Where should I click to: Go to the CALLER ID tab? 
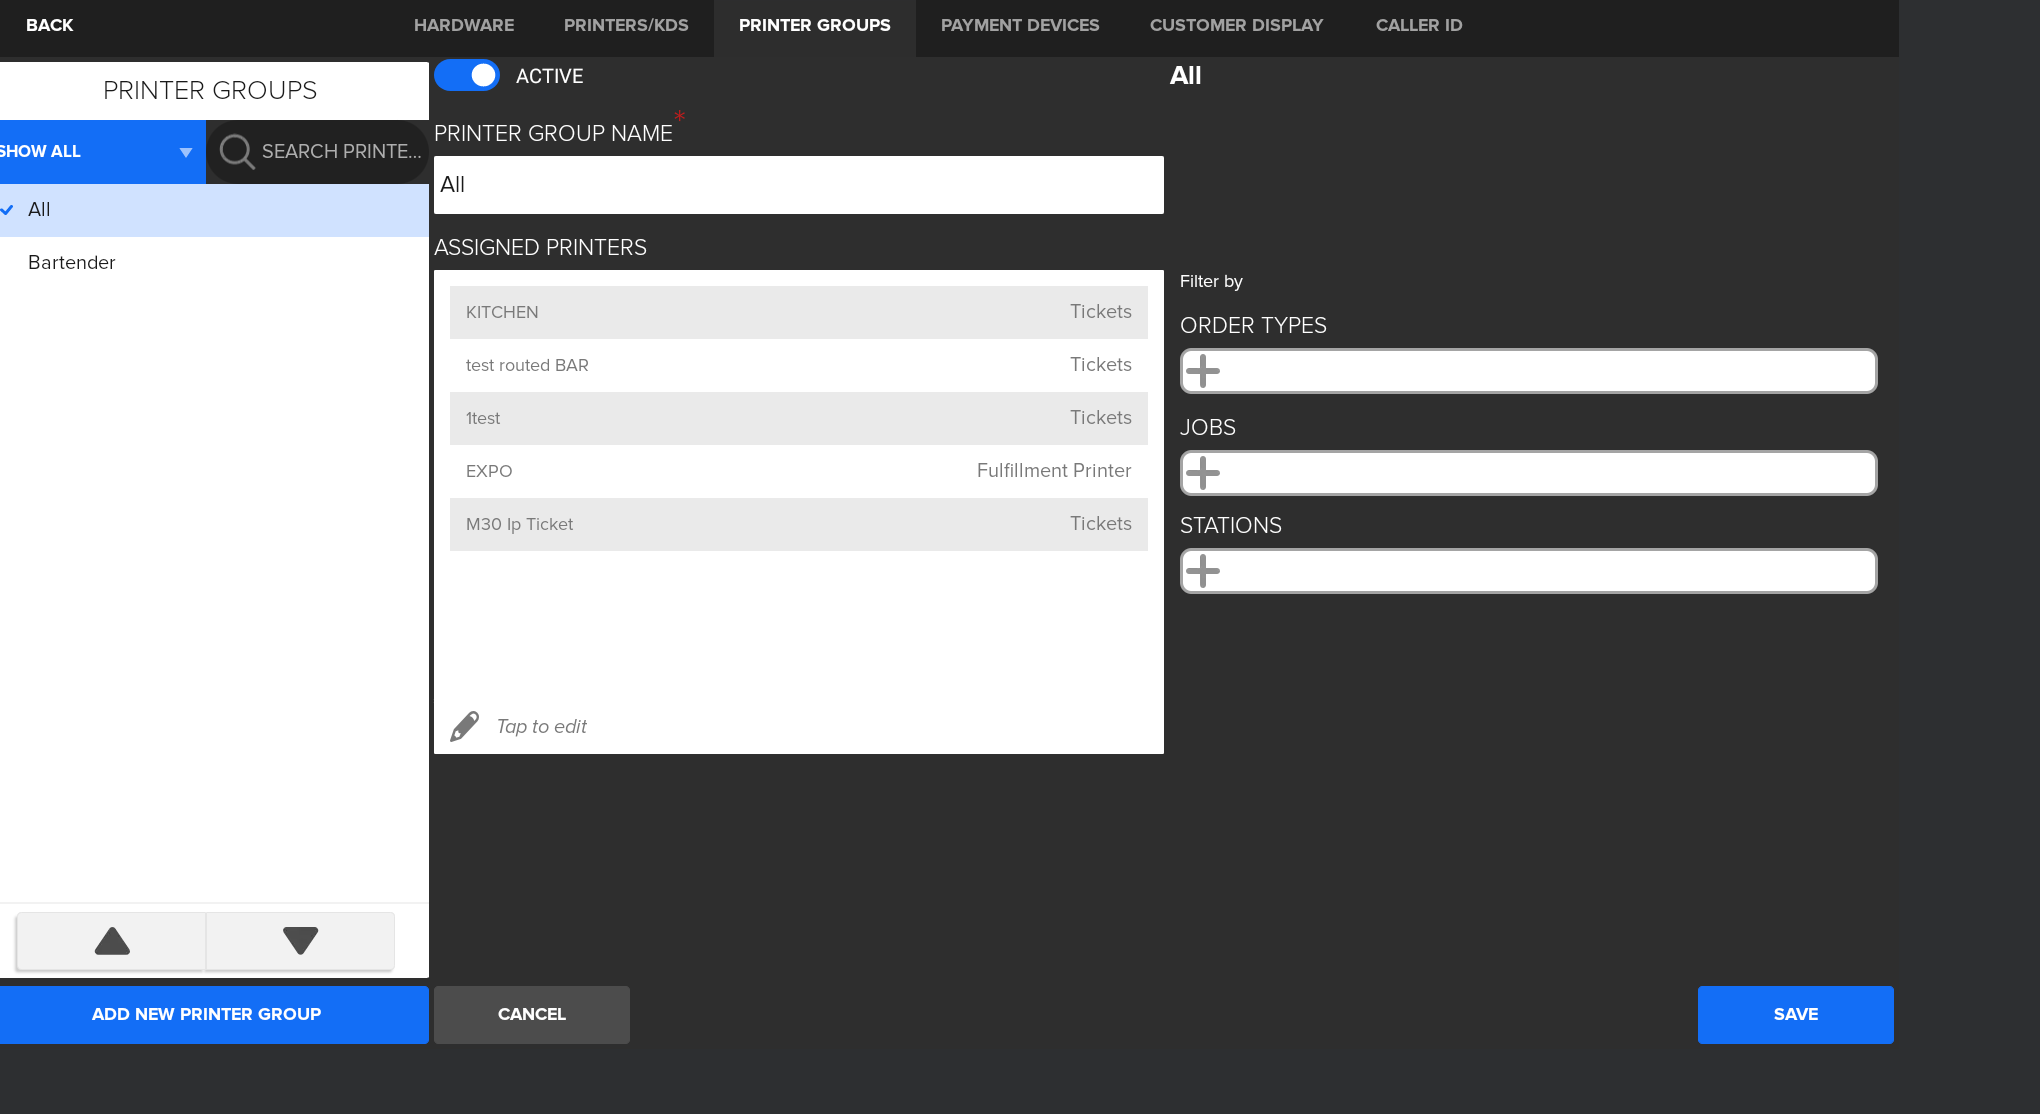(1418, 26)
